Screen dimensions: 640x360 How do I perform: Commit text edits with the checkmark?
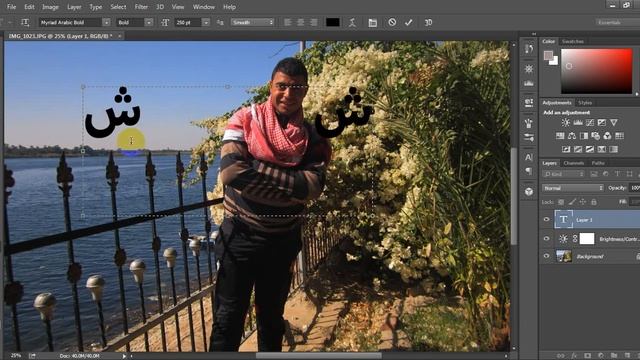(x=409, y=22)
